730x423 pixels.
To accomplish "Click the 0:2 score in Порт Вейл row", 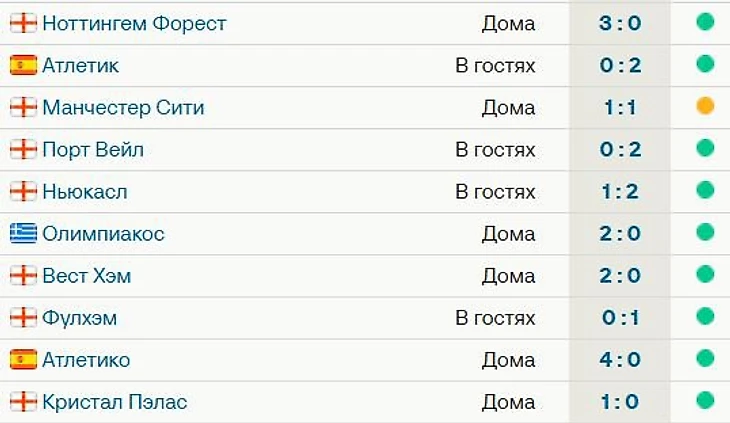I will click(620, 149).
